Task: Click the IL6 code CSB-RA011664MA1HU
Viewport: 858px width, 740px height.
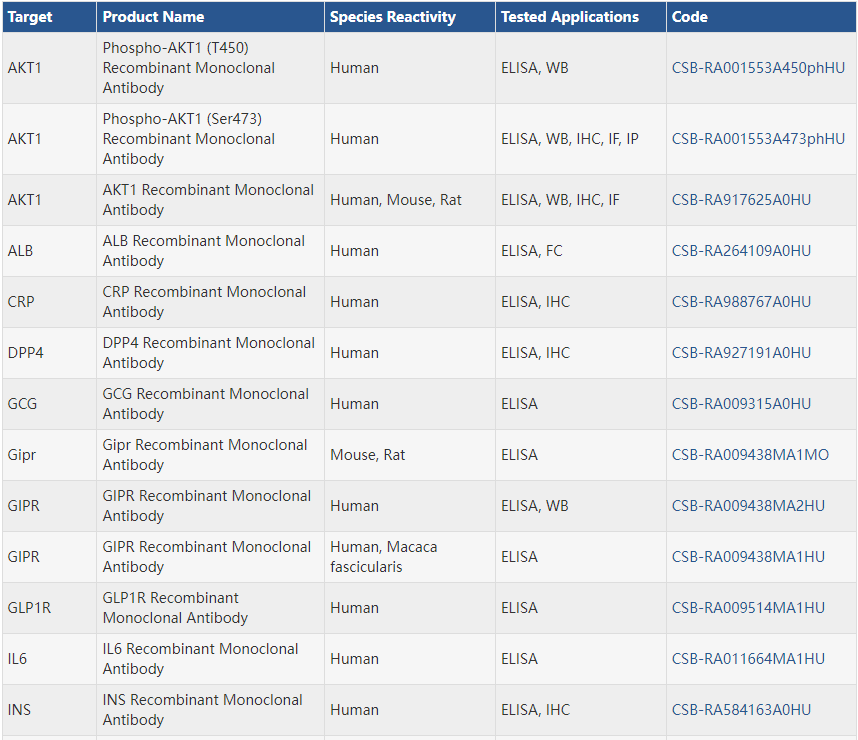Action: (x=748, y=659)
